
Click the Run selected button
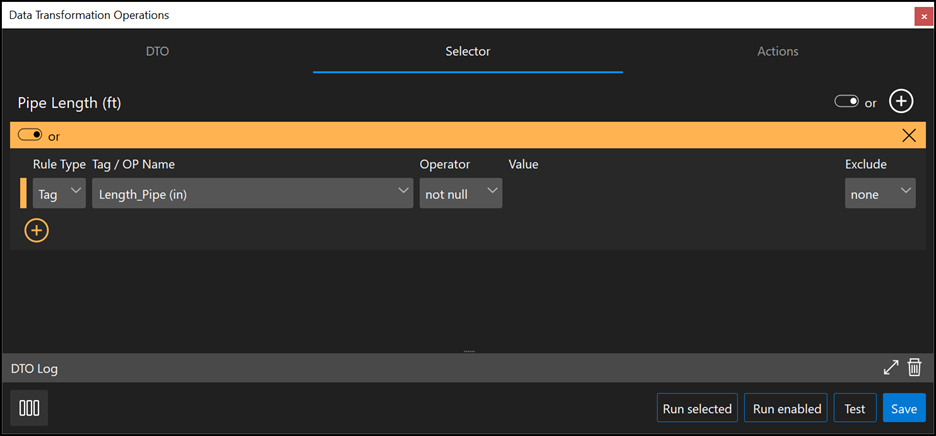[x=697, y=408]
